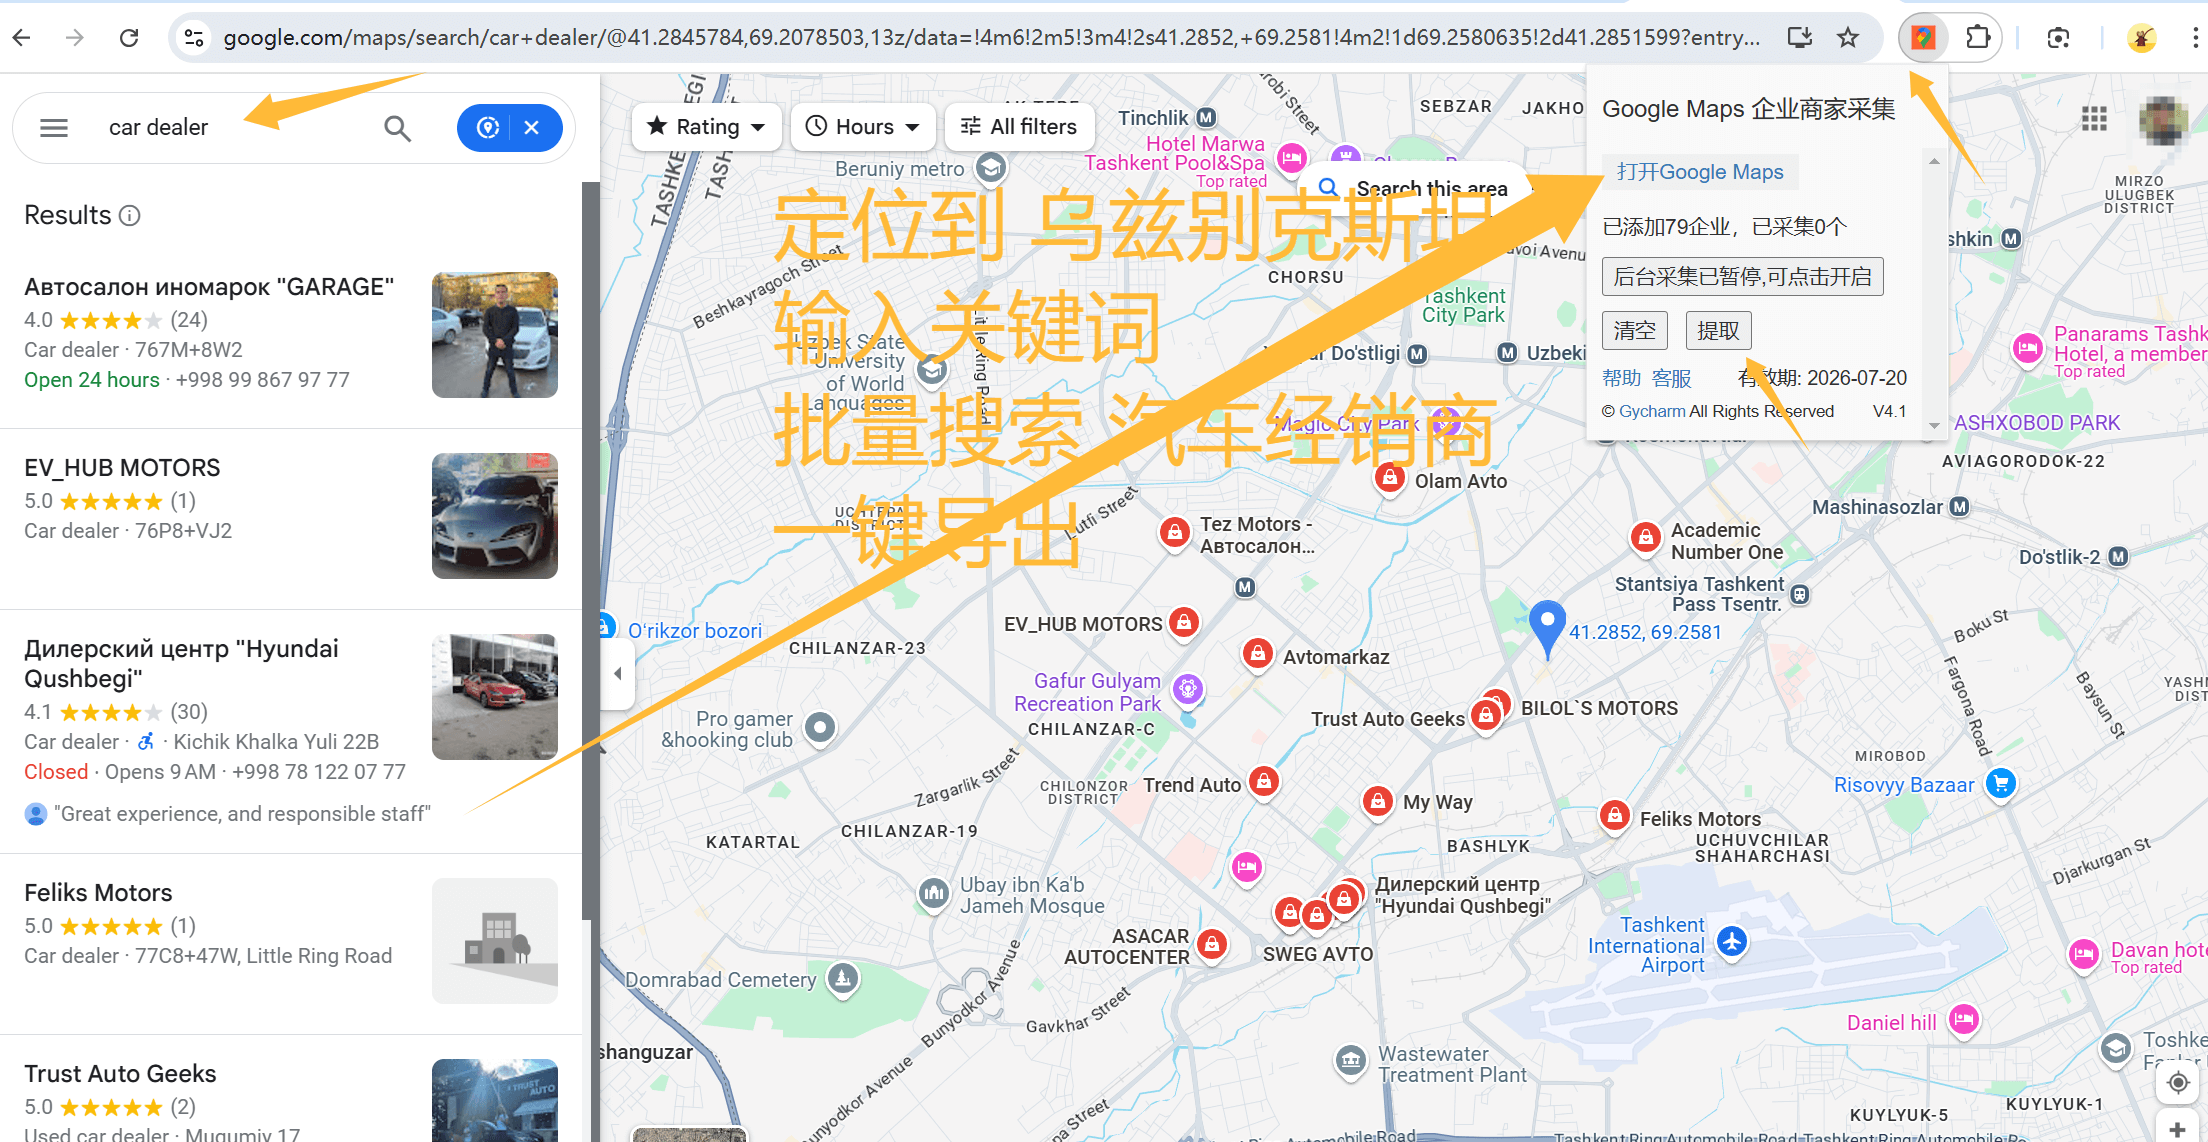The image size is (2208, 1142).
Task: Toggle nearby search pin button
Action: click(488, 128)
